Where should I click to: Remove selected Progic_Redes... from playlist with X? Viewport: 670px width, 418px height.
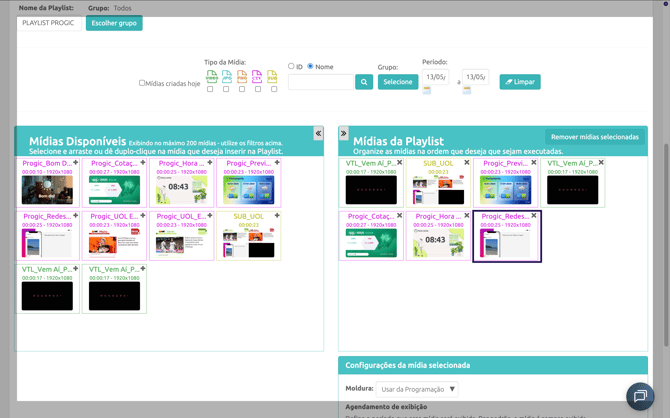[x=534, y=215]
